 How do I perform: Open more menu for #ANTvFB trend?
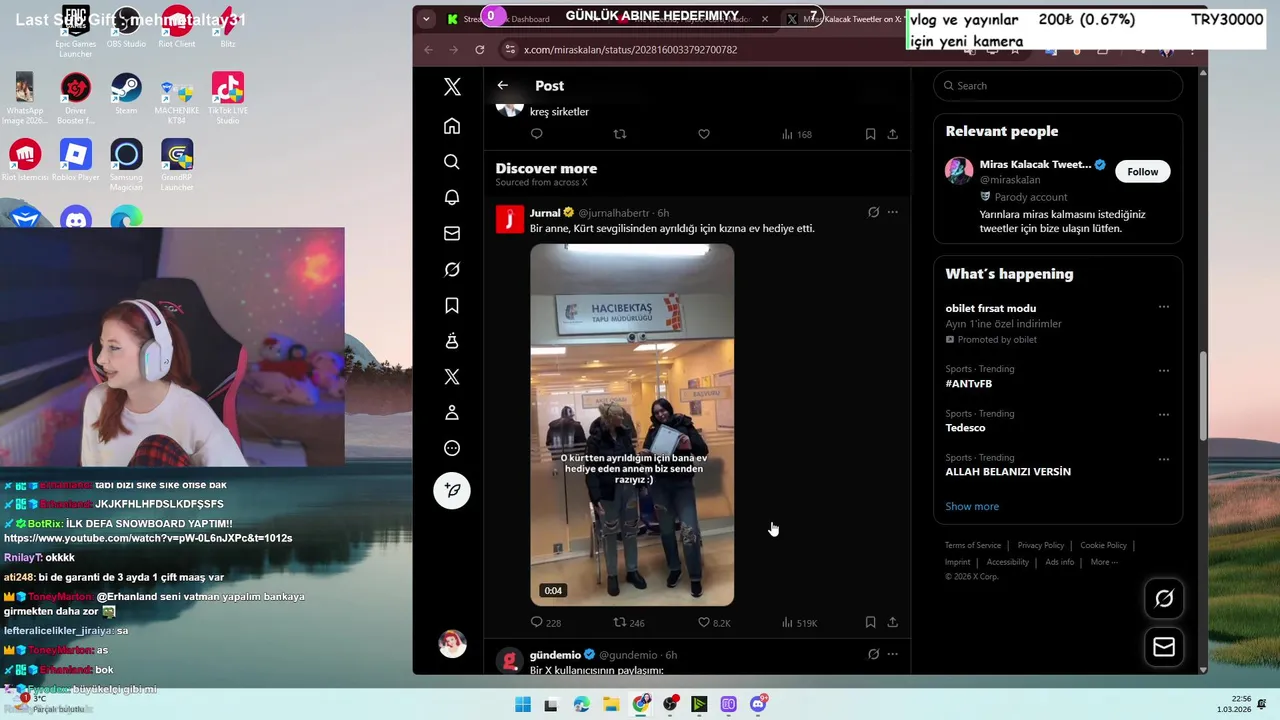(x=1164, y=370)
